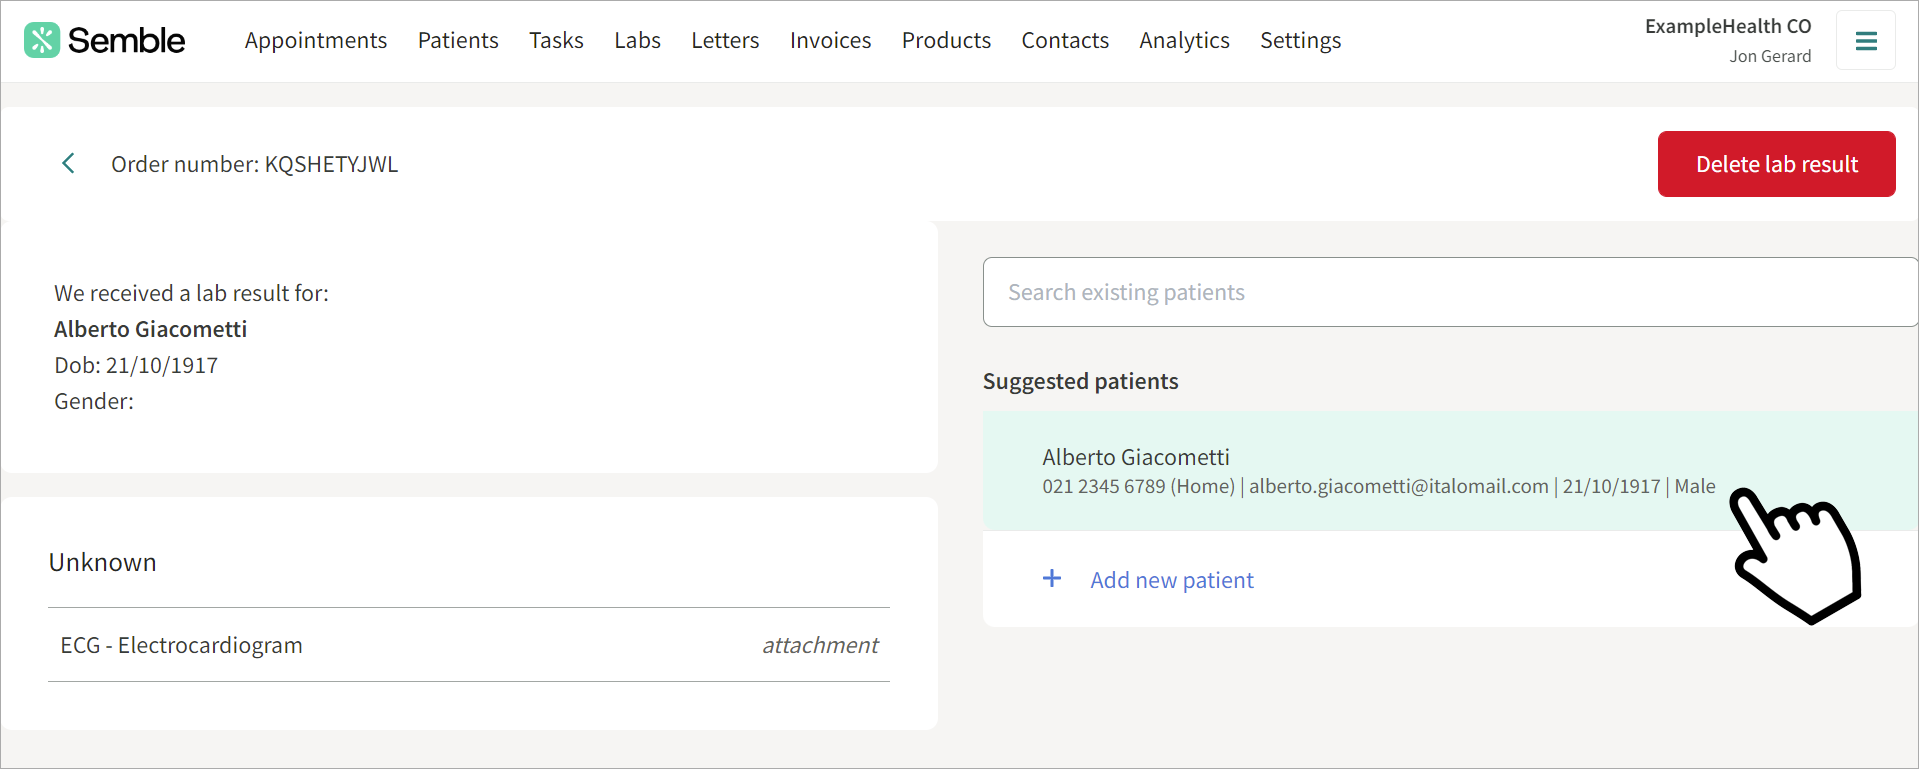Click the Delete lab result button
The image size is (1919, 769).
point(1776,164)
